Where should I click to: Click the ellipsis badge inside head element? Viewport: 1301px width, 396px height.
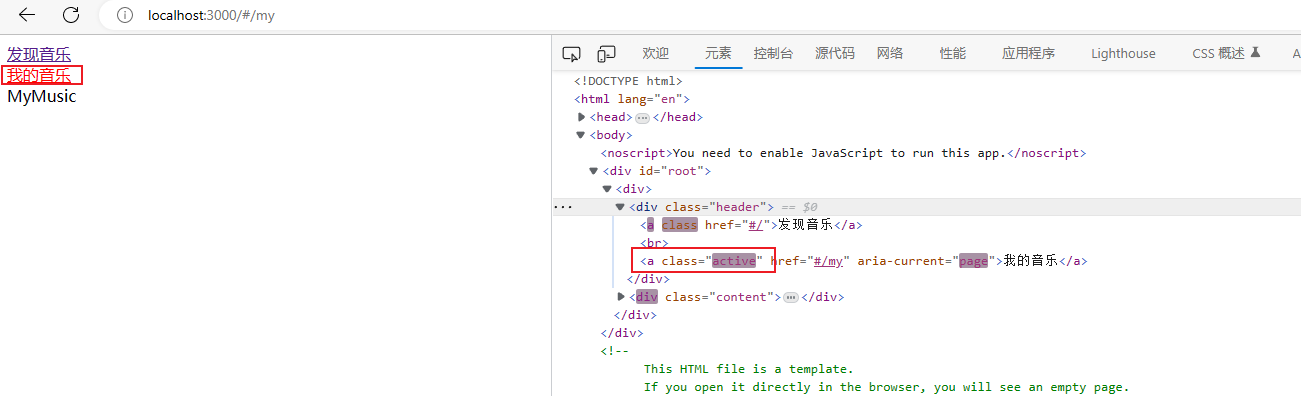(643, 117)
